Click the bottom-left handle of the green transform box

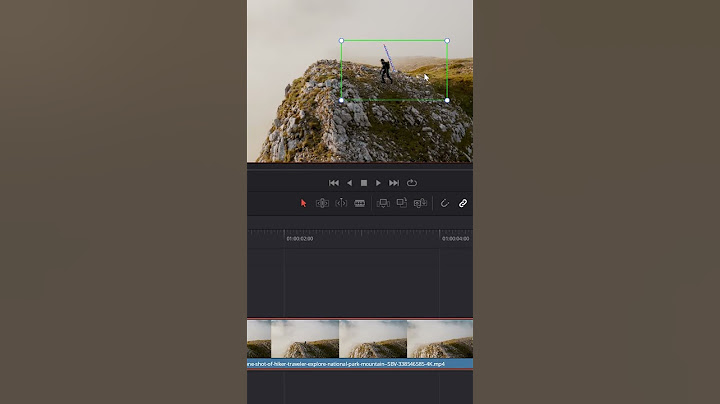pos(341,100)
